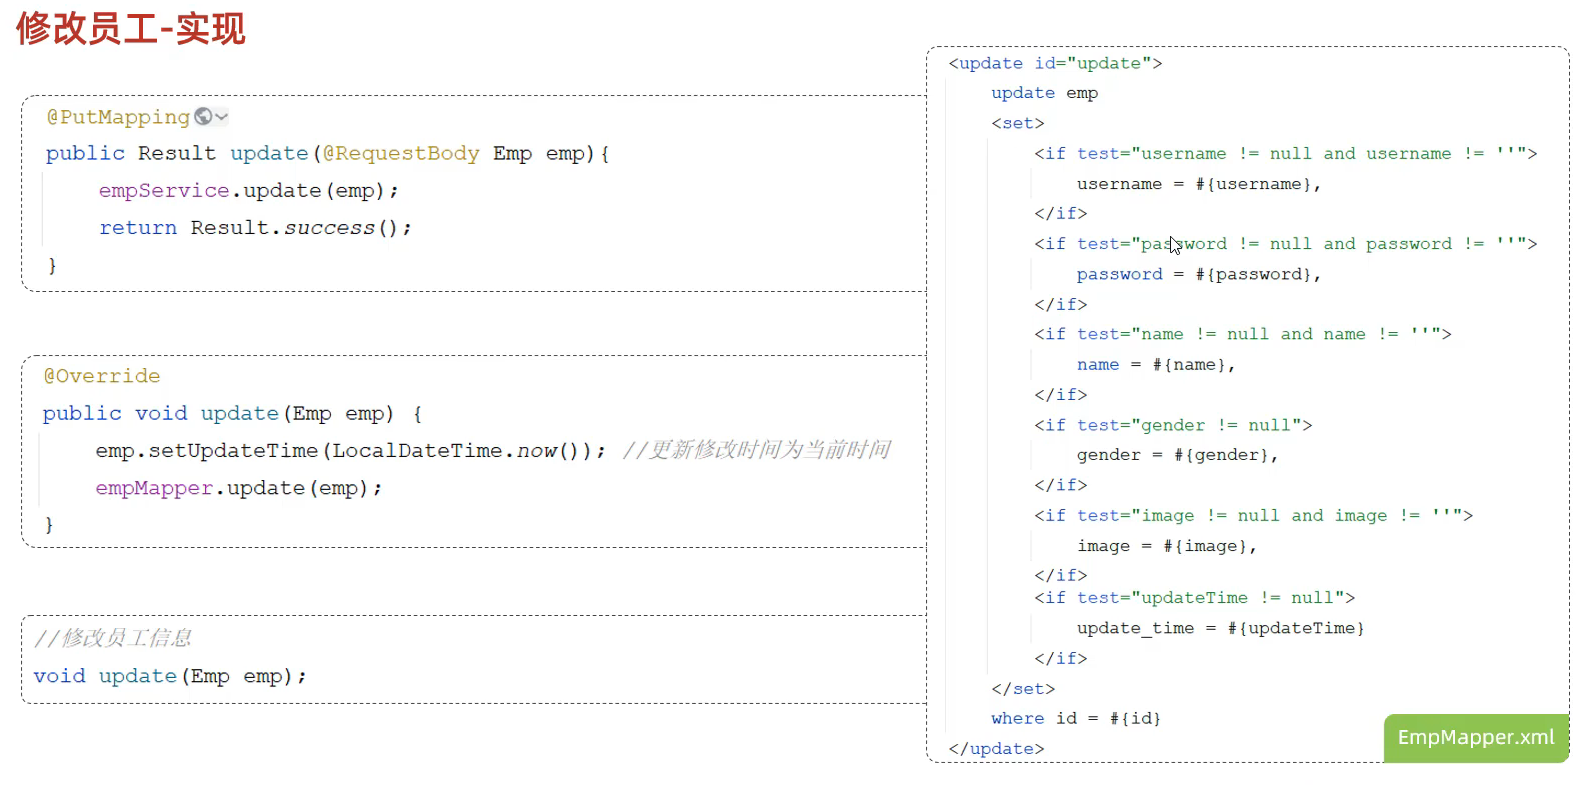Select the @Override annotation
Viewport: 1593px width, 785px height.
tap(102, 376)
